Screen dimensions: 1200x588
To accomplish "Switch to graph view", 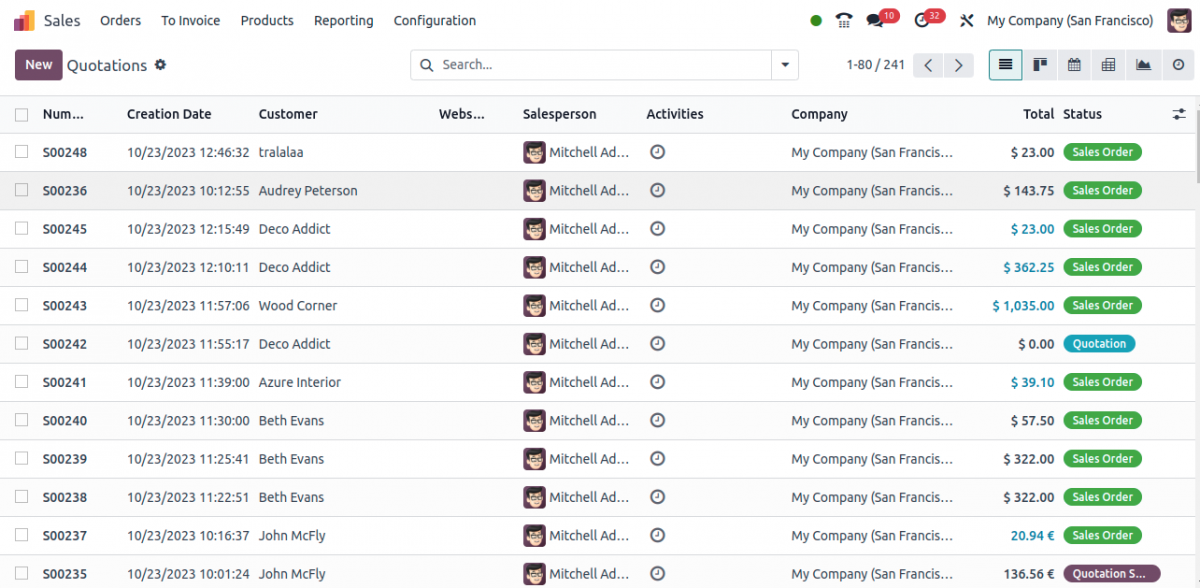I will click(x=1143, y=65).
